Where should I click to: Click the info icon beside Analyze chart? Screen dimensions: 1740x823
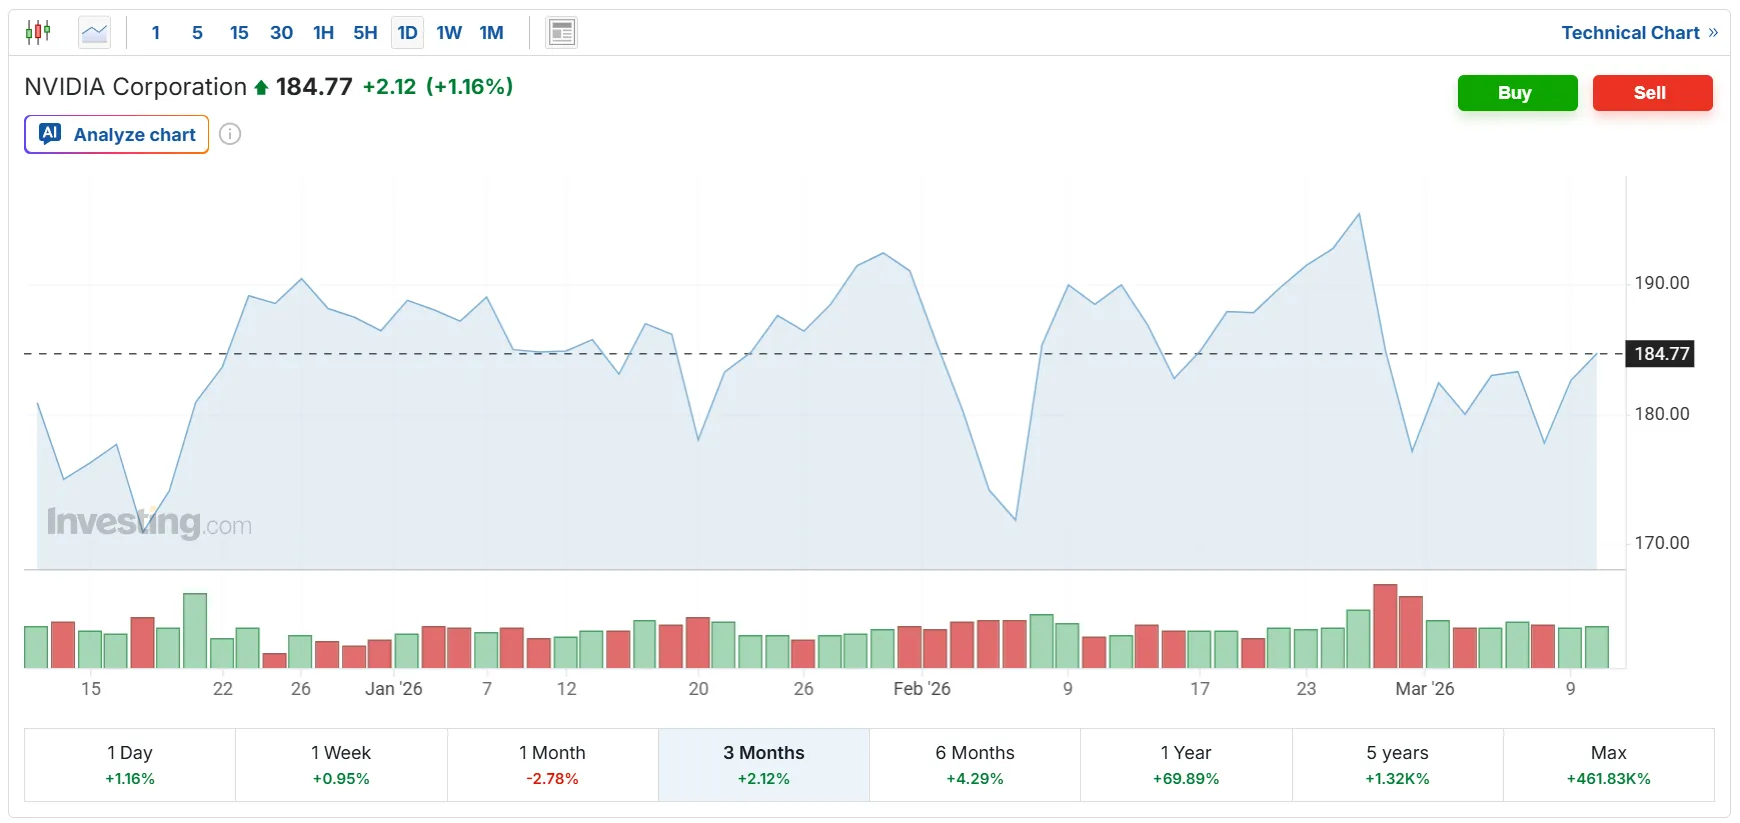tap(230, 134)
